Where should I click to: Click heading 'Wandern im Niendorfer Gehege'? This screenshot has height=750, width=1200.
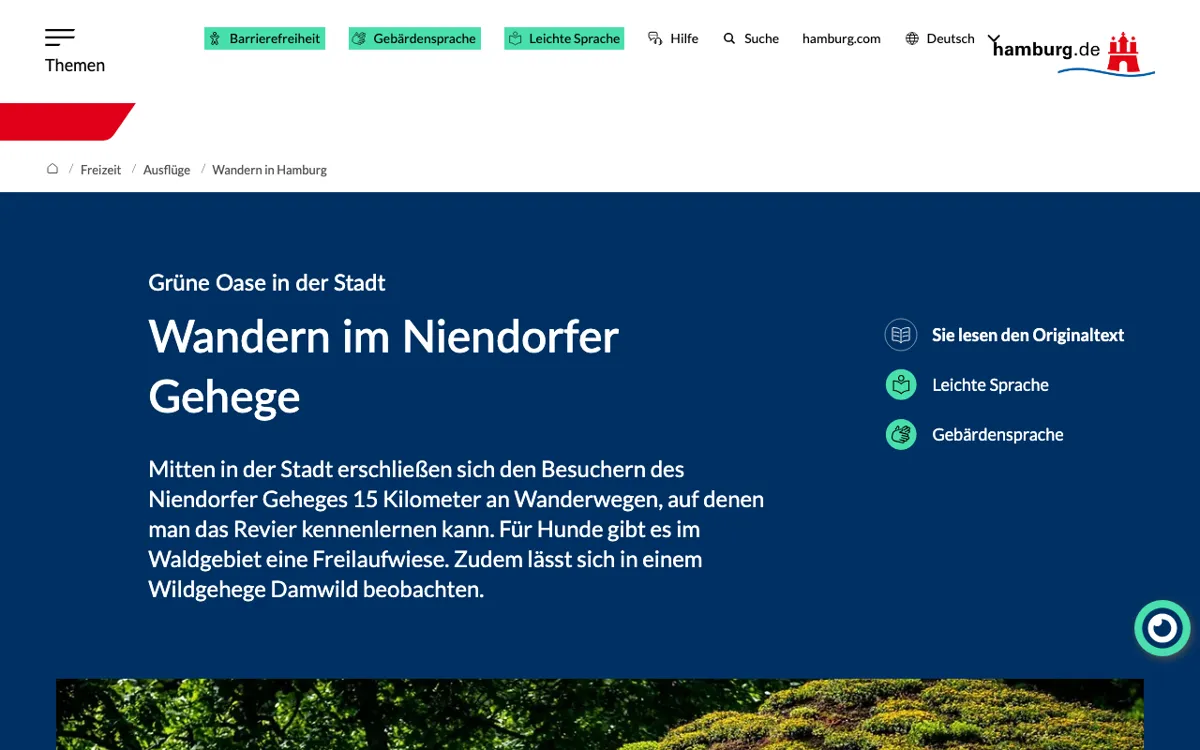tap(384, 366)
